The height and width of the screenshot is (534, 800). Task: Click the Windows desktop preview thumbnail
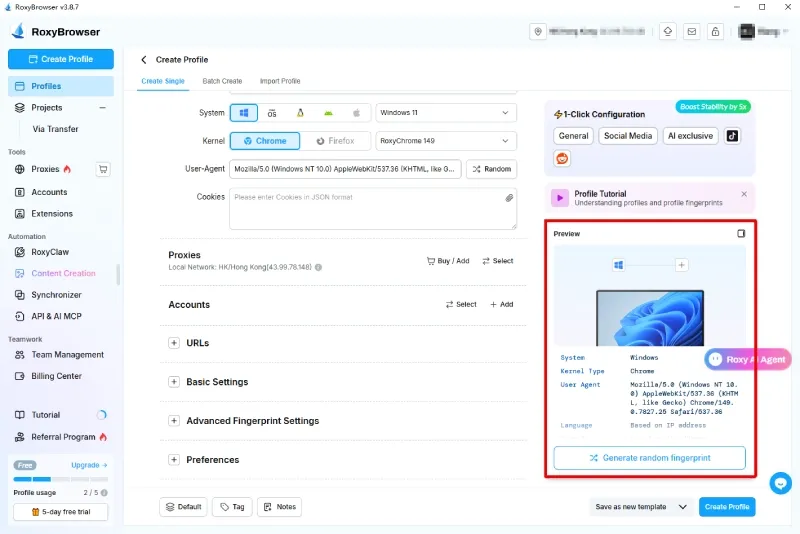pyautogui.click(x=650, y=318)
